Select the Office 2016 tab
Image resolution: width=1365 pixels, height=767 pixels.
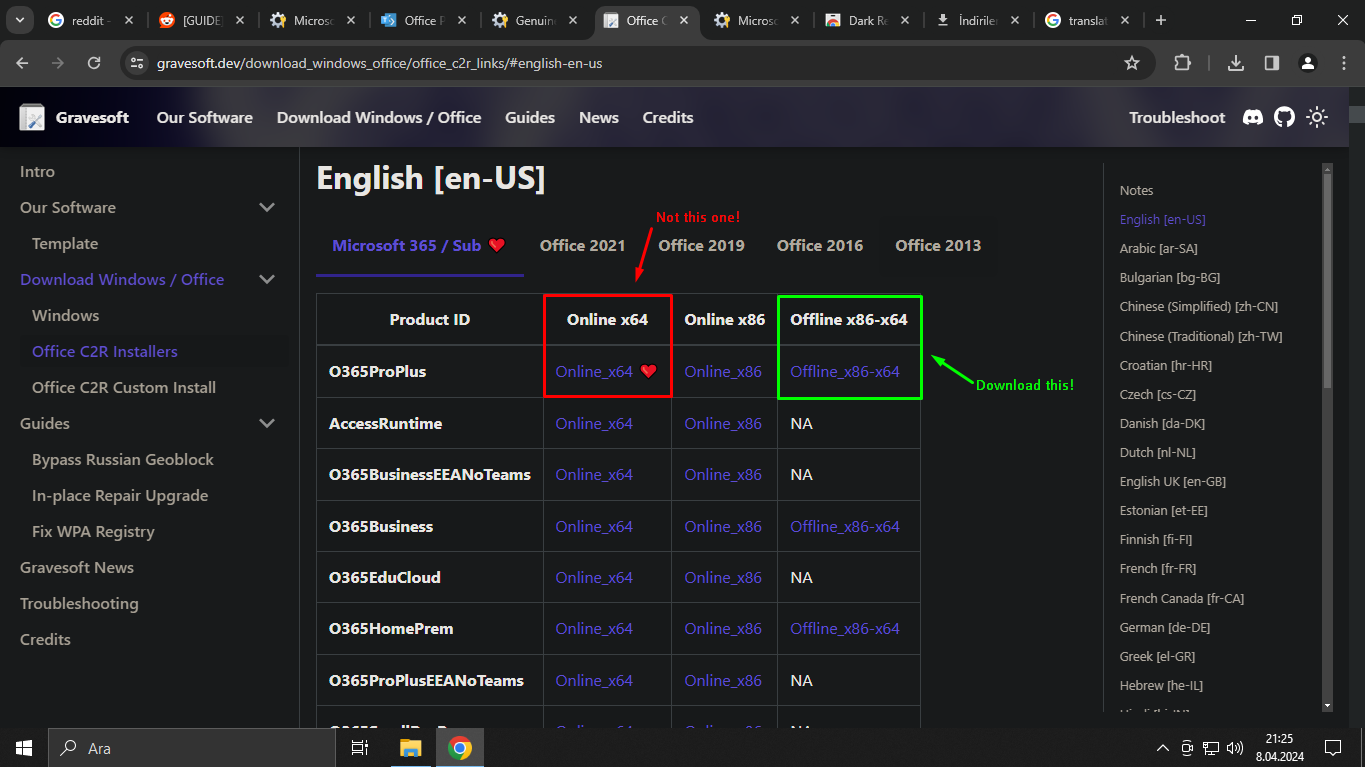[x=820, y=245]
